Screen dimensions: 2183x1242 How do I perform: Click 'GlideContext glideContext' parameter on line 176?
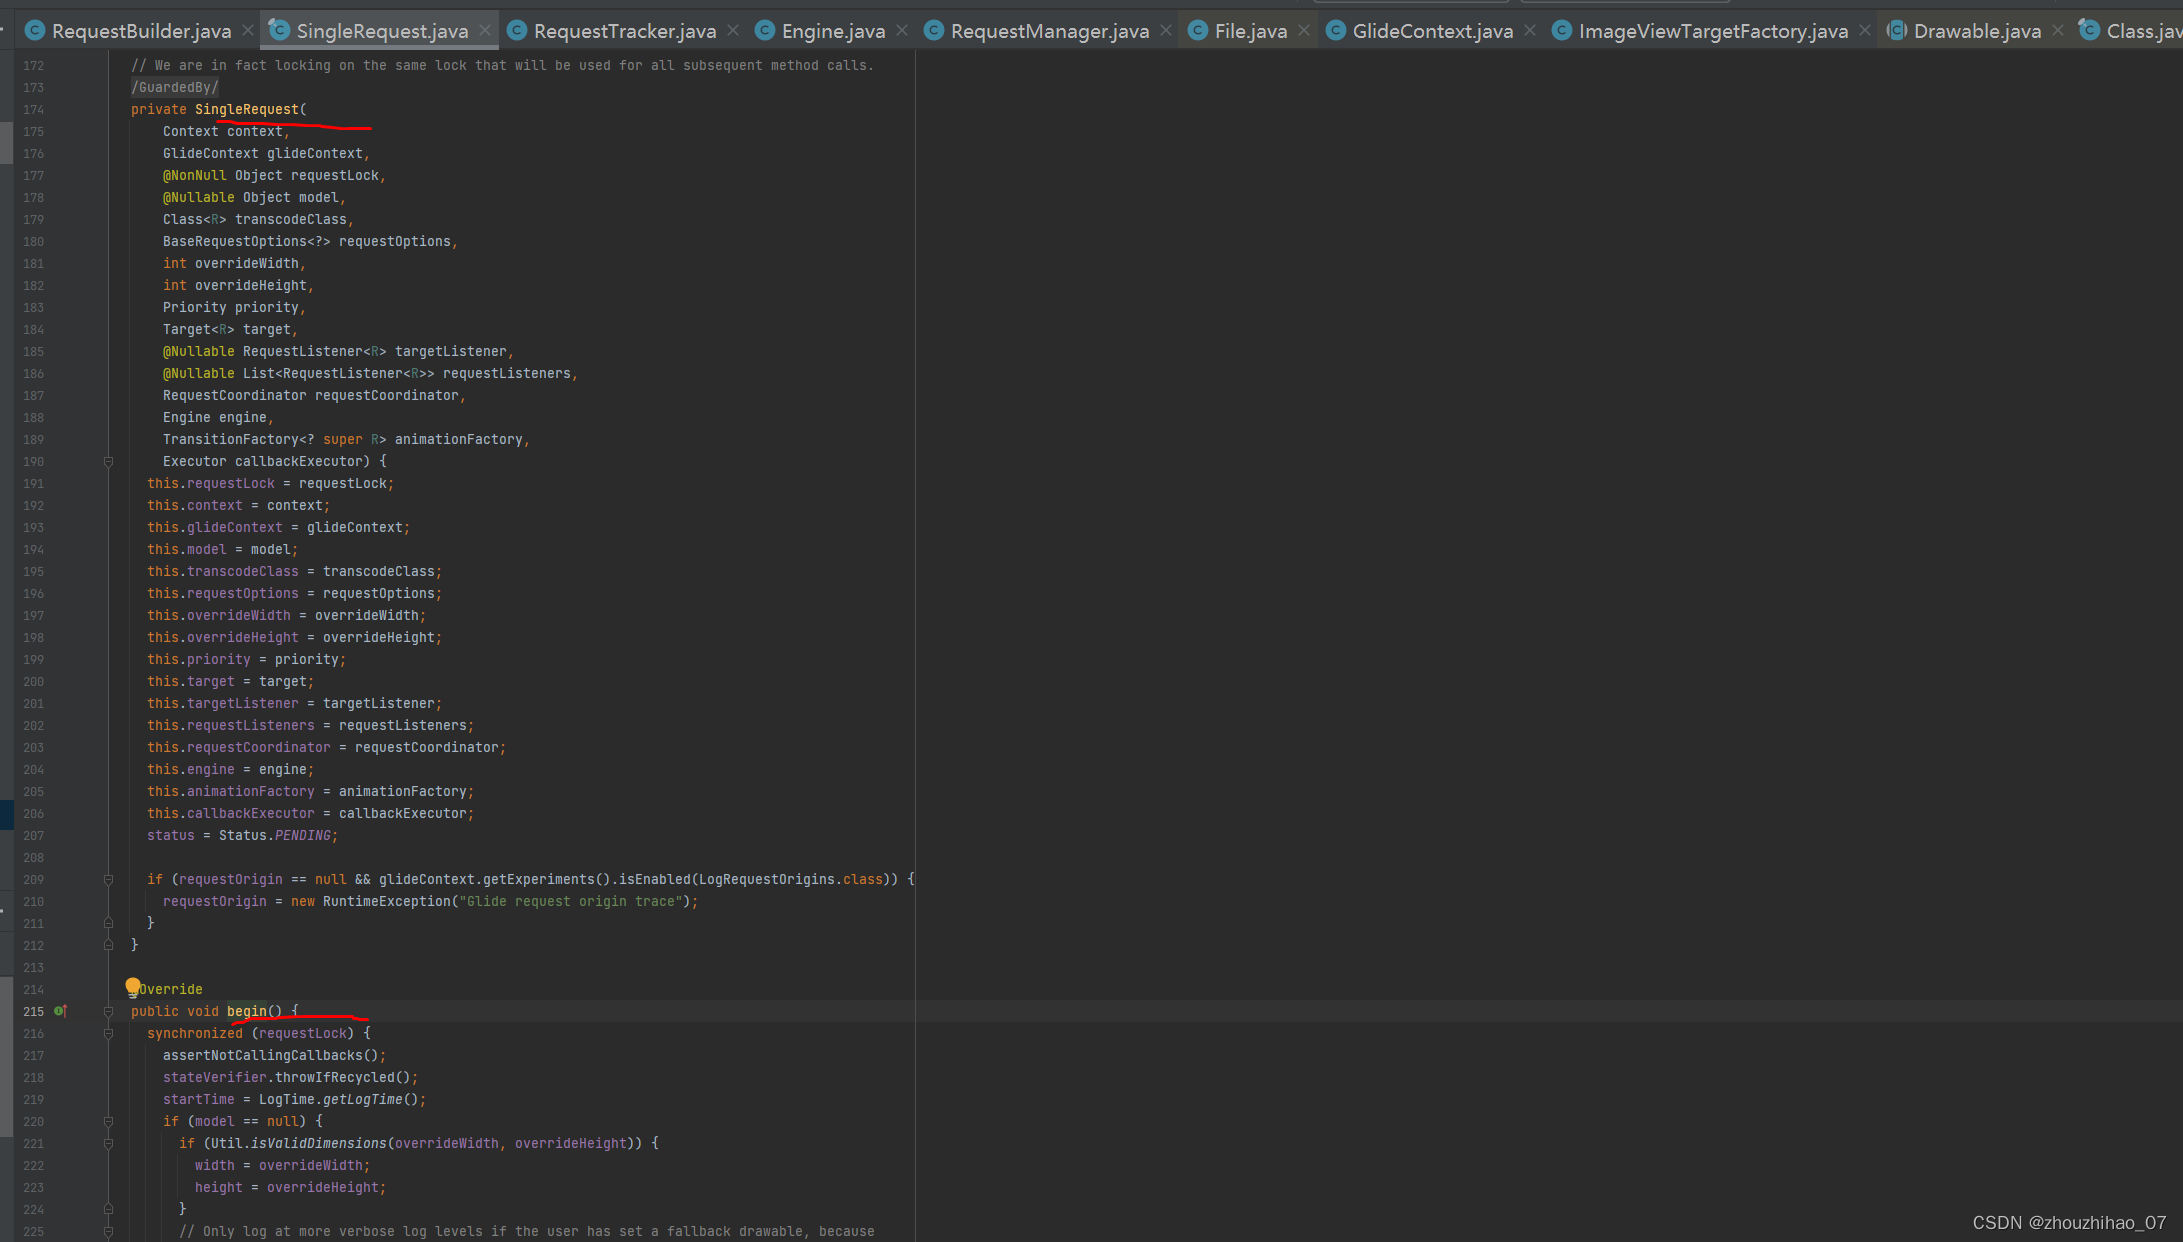263,153
